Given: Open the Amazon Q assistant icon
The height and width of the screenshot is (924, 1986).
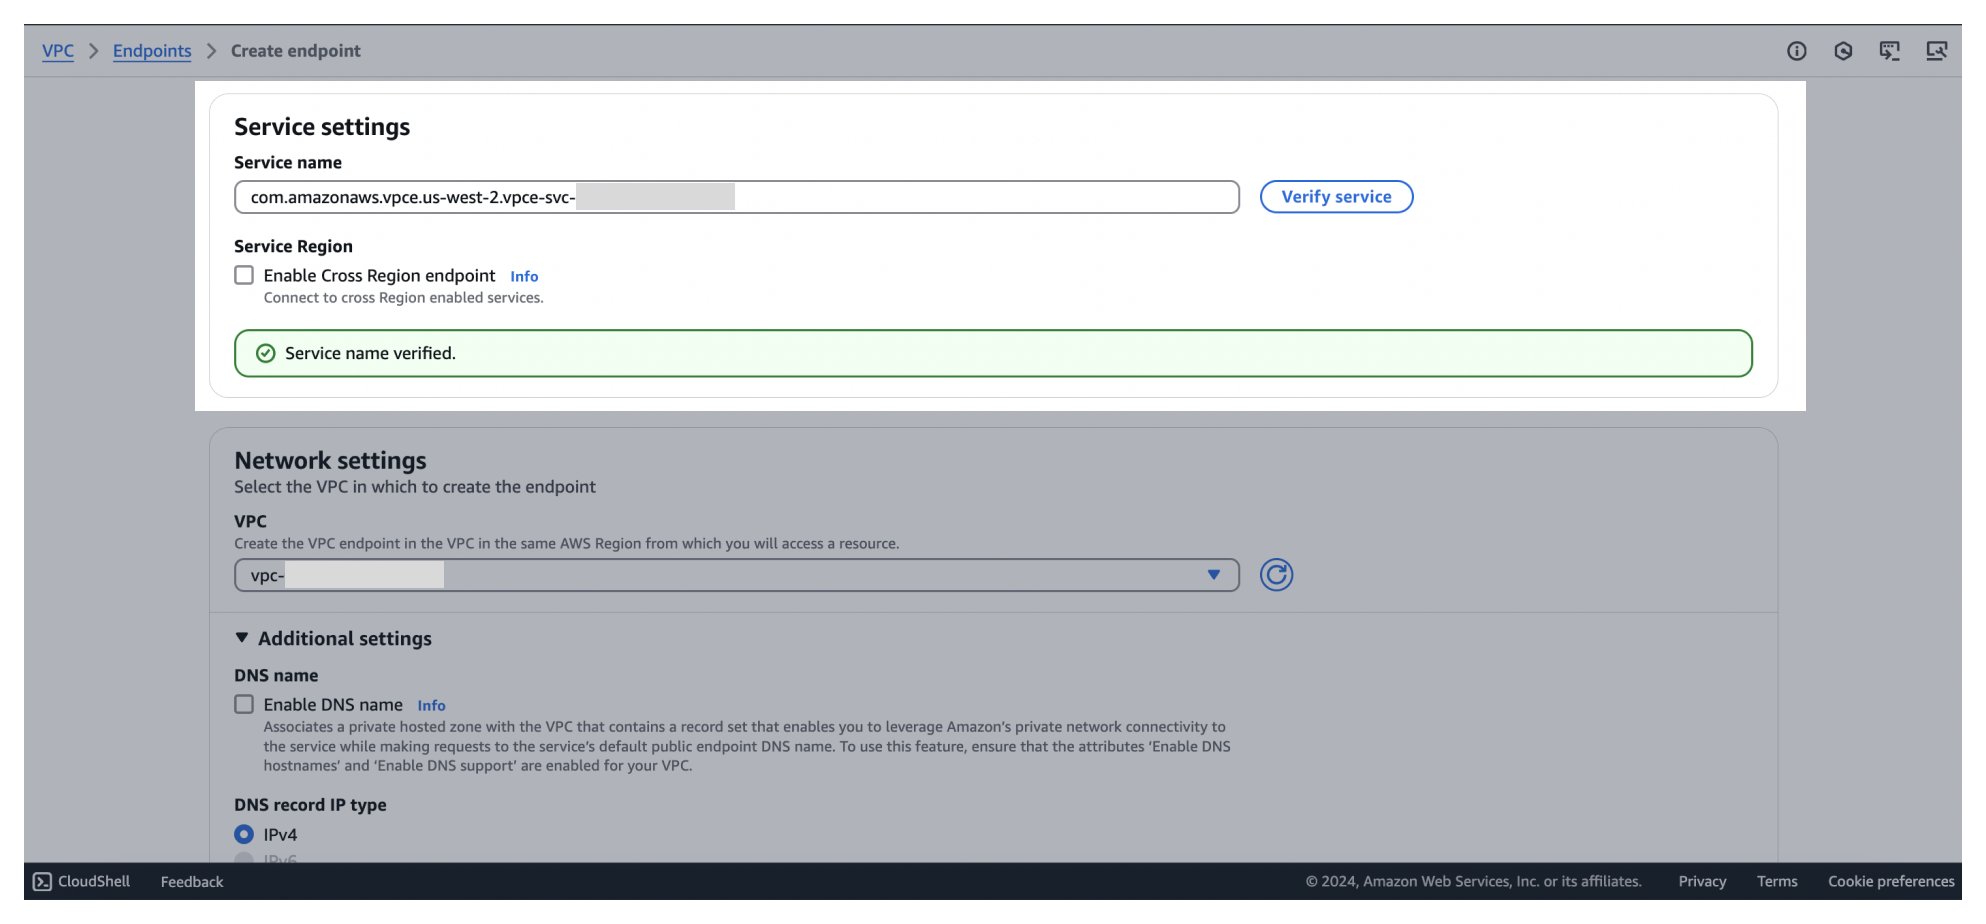Looking at the screenshot, I should pyautogui.click(x=1843, y=51).
